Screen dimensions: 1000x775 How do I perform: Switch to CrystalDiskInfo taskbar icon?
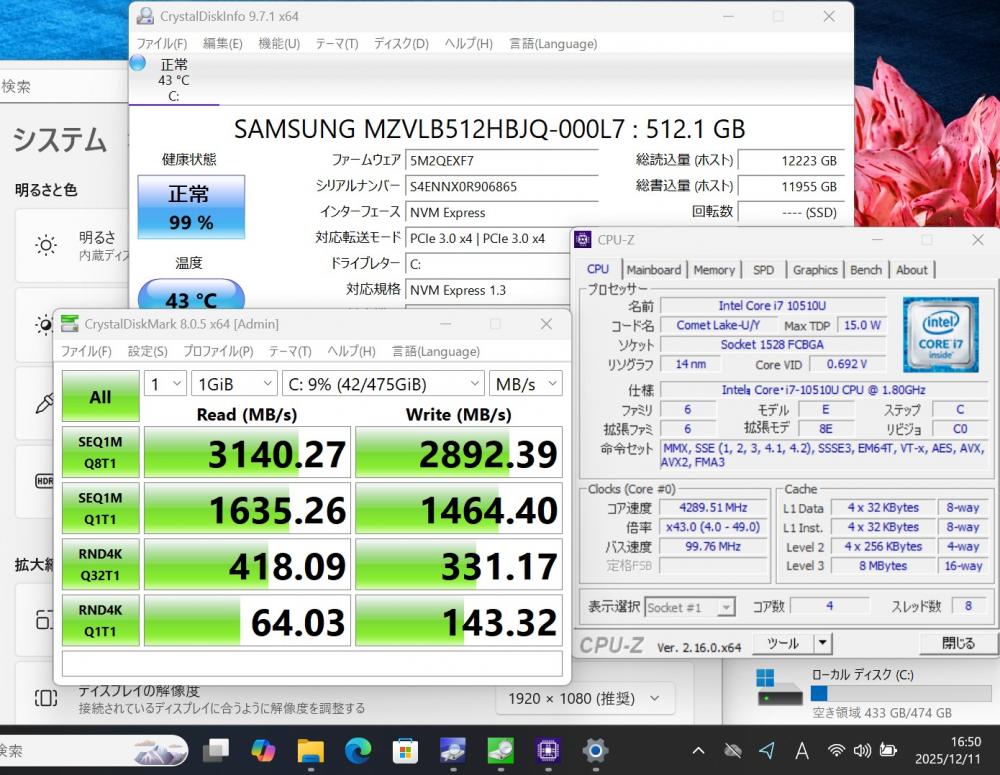point(453,751)
